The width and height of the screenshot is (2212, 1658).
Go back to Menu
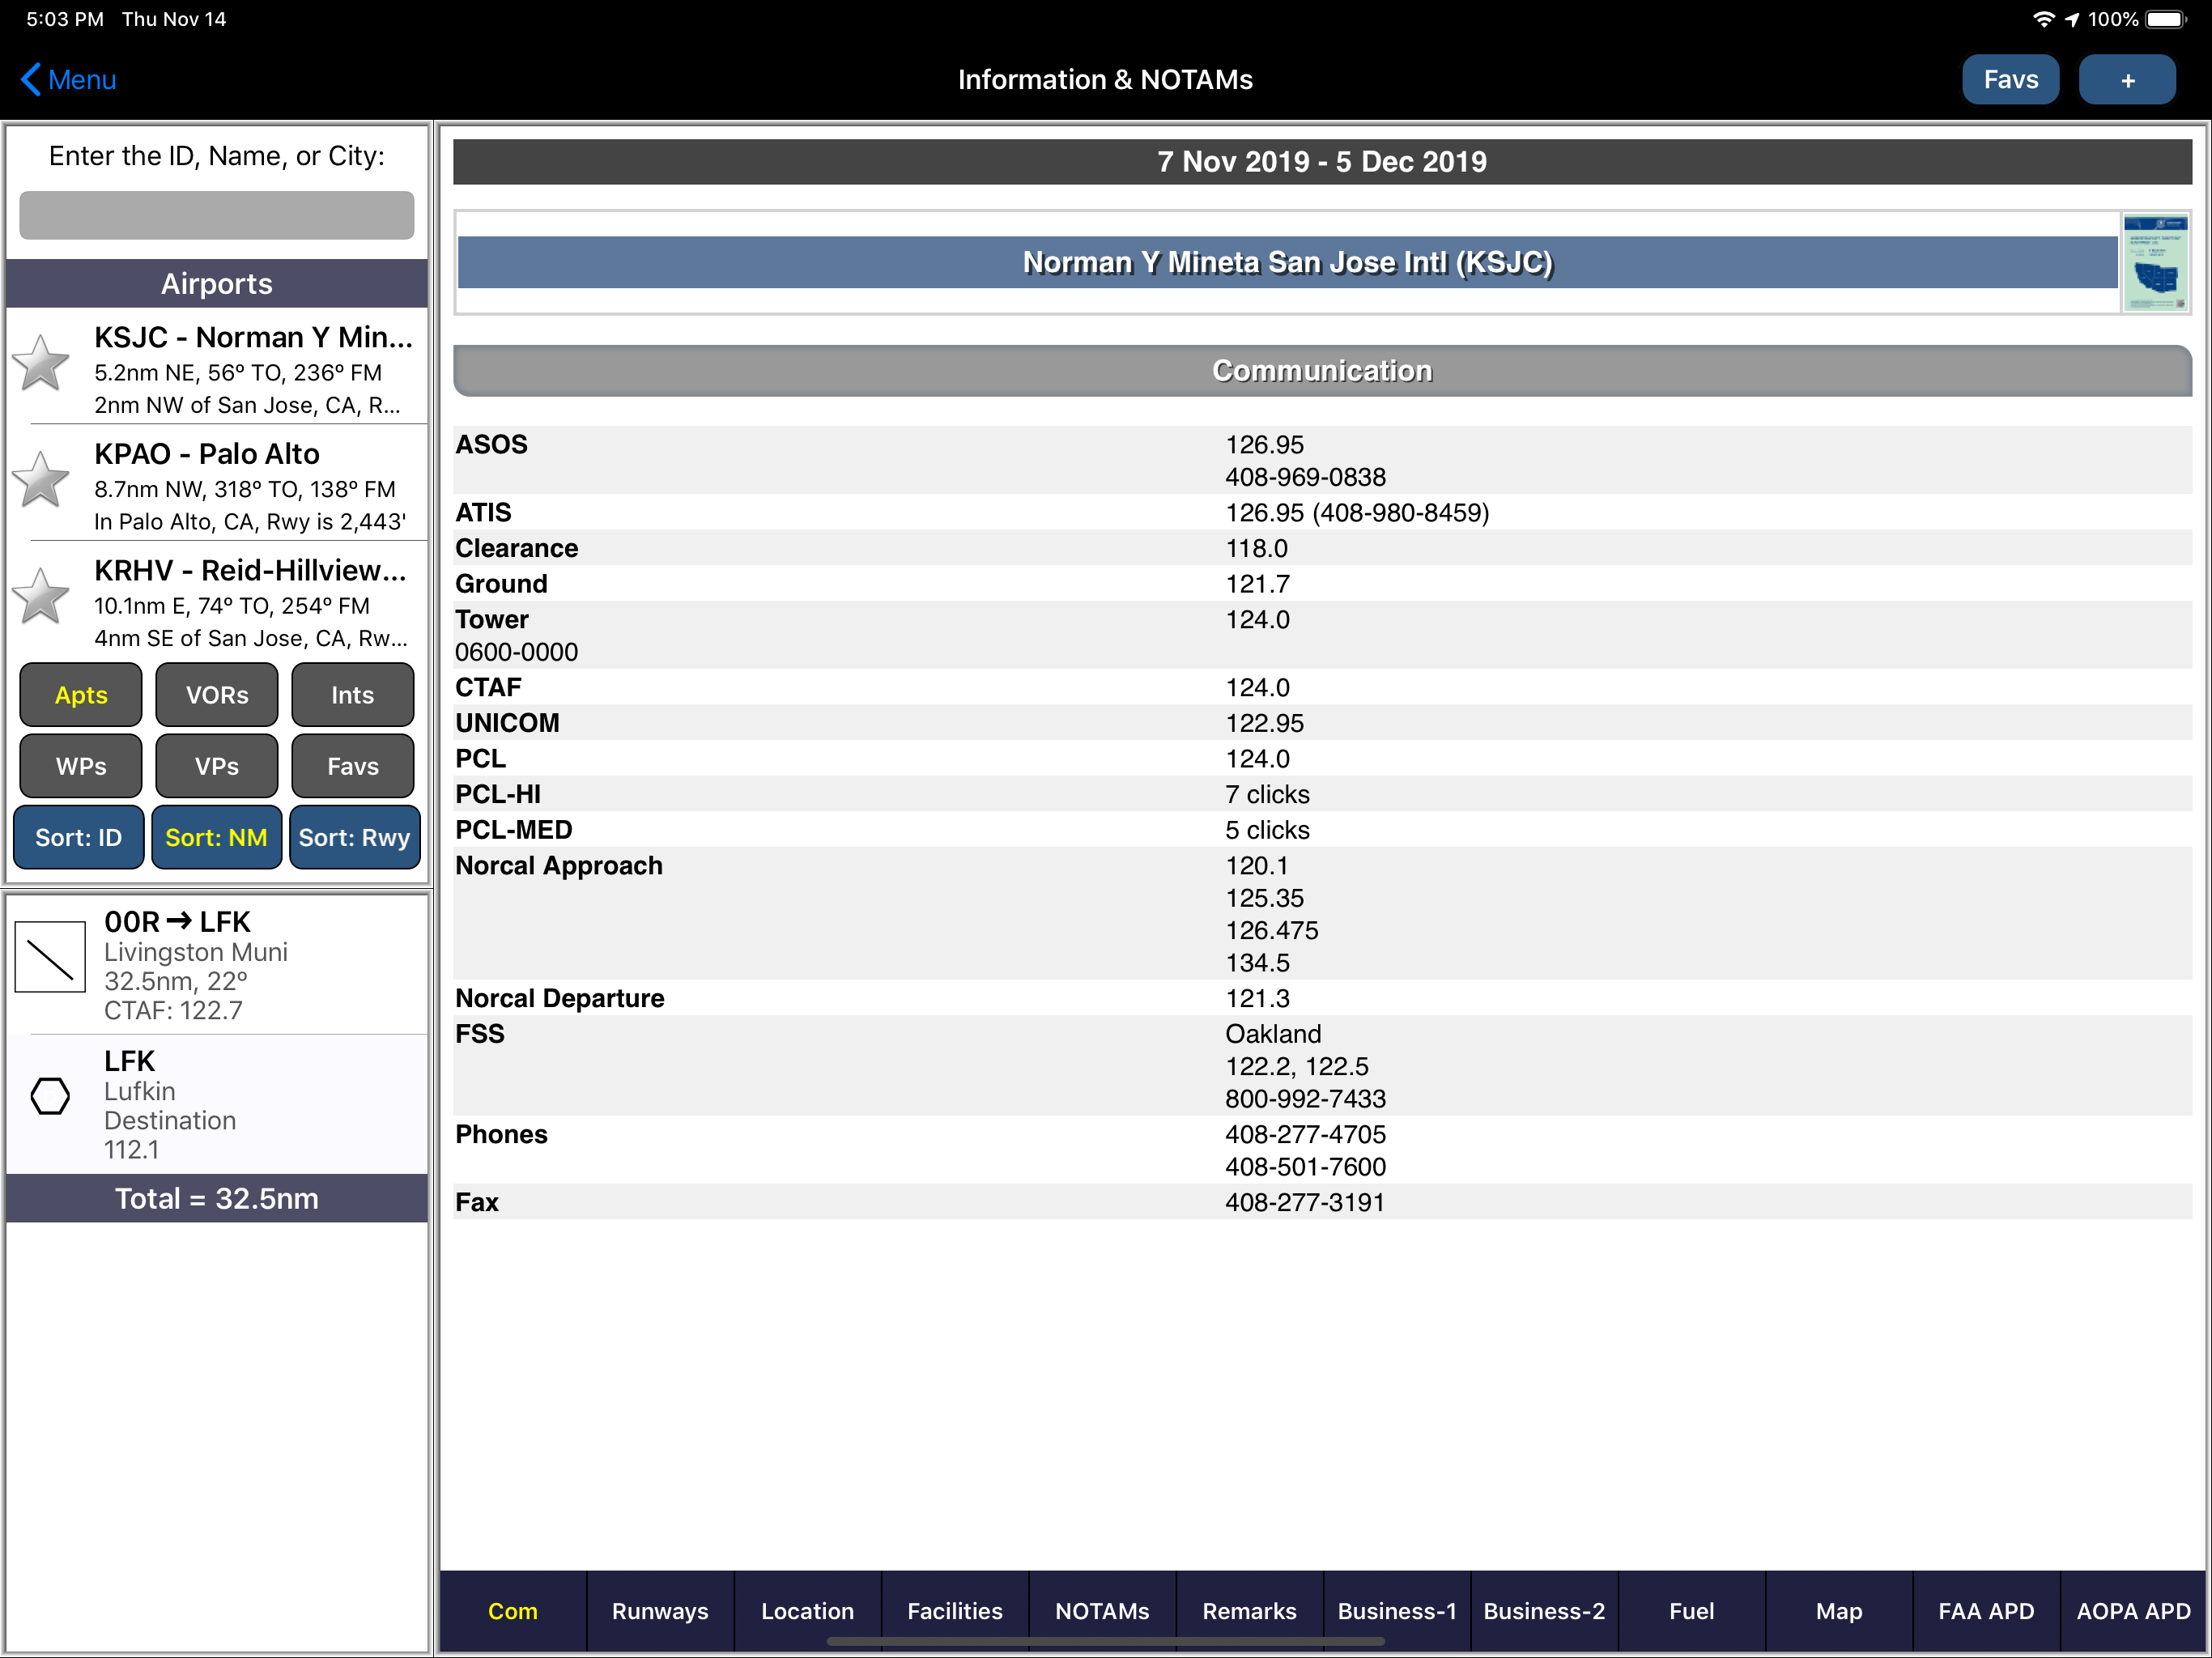[68, 80]
